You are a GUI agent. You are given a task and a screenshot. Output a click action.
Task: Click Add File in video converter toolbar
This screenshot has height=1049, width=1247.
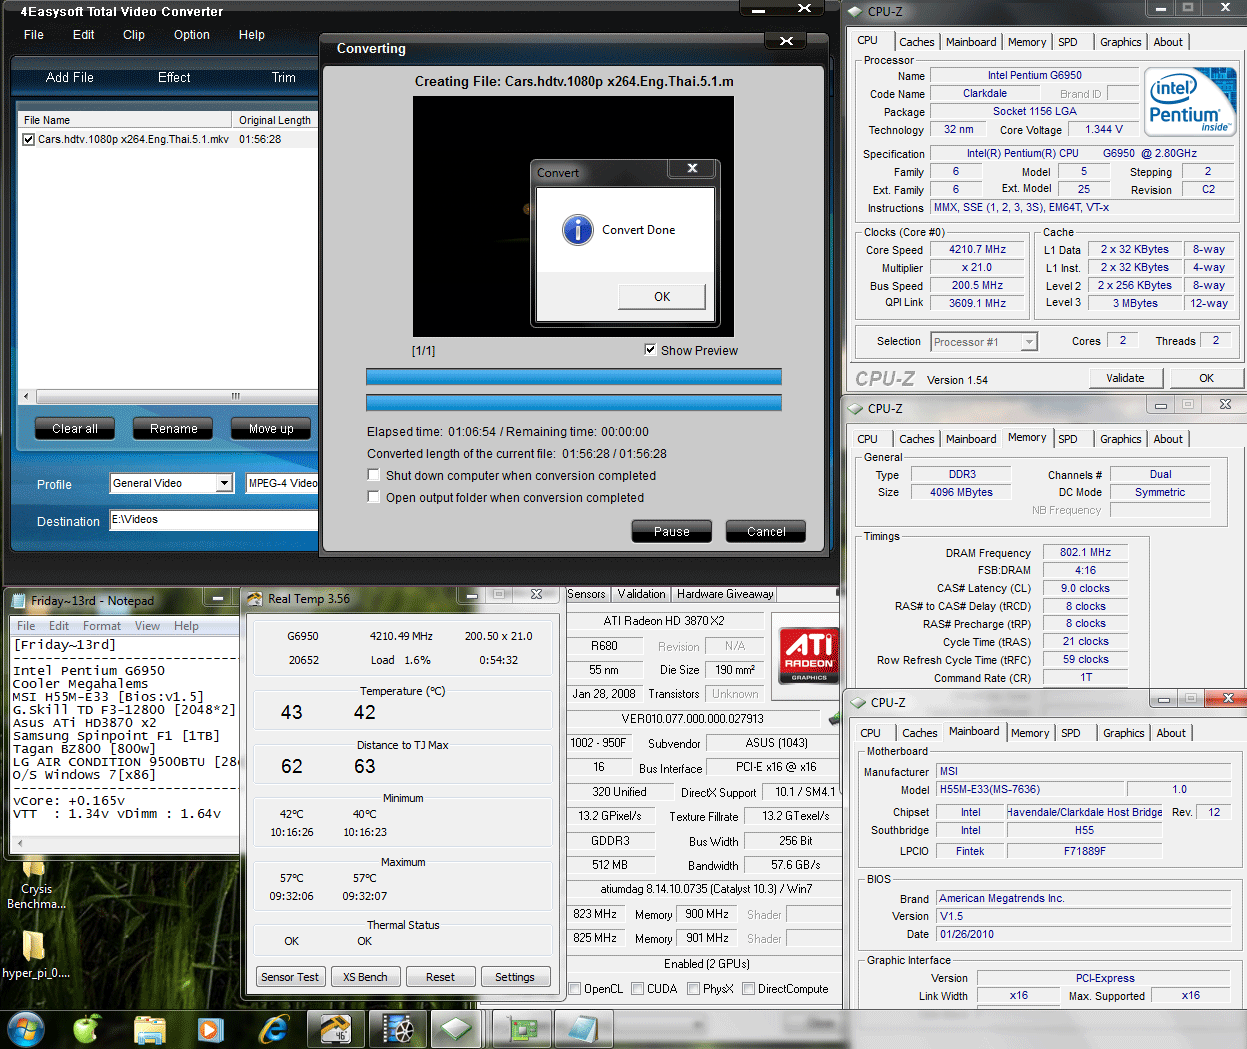[x=70, y=77]
